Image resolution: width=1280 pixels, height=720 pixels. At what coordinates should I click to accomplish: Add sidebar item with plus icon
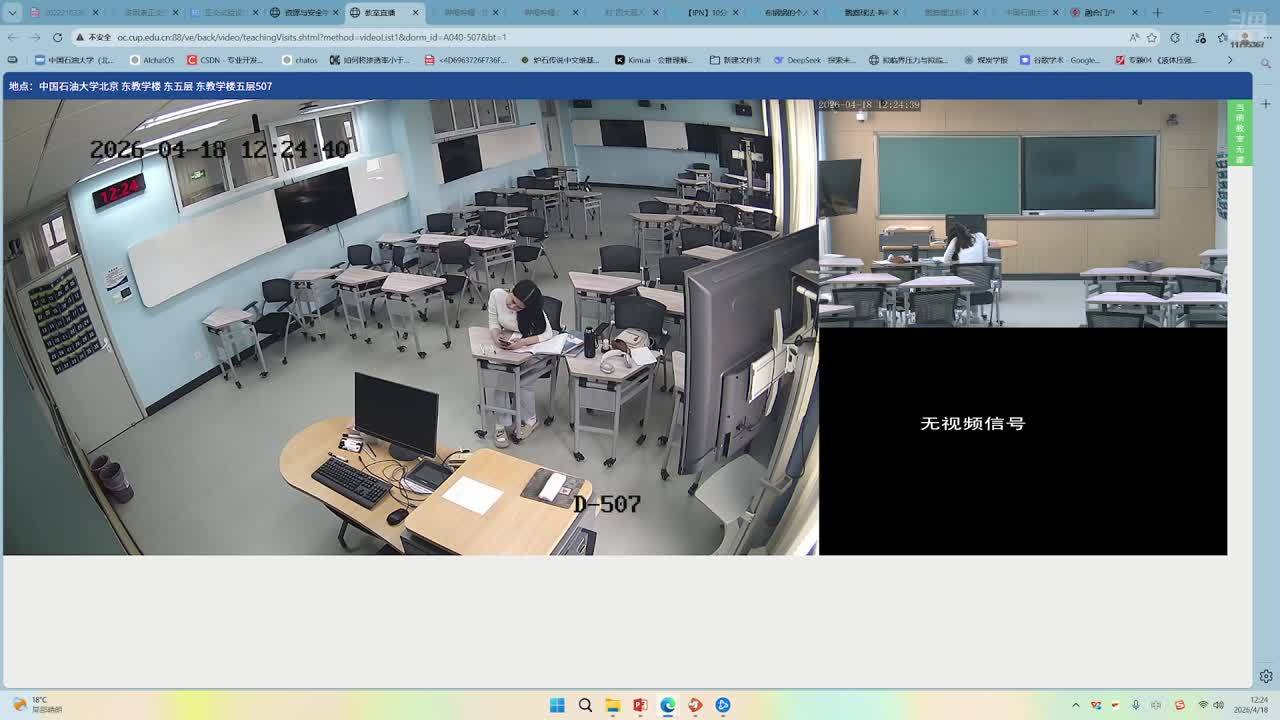tap(1266, 104)
